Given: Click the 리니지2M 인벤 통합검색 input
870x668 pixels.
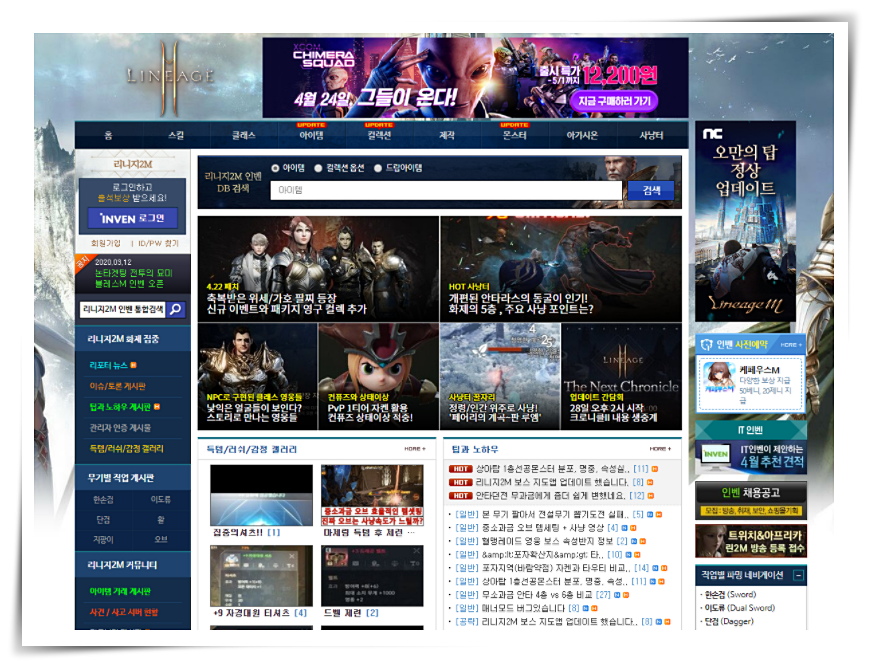Looking at the screenshot, I should click(x=123, y=309).
